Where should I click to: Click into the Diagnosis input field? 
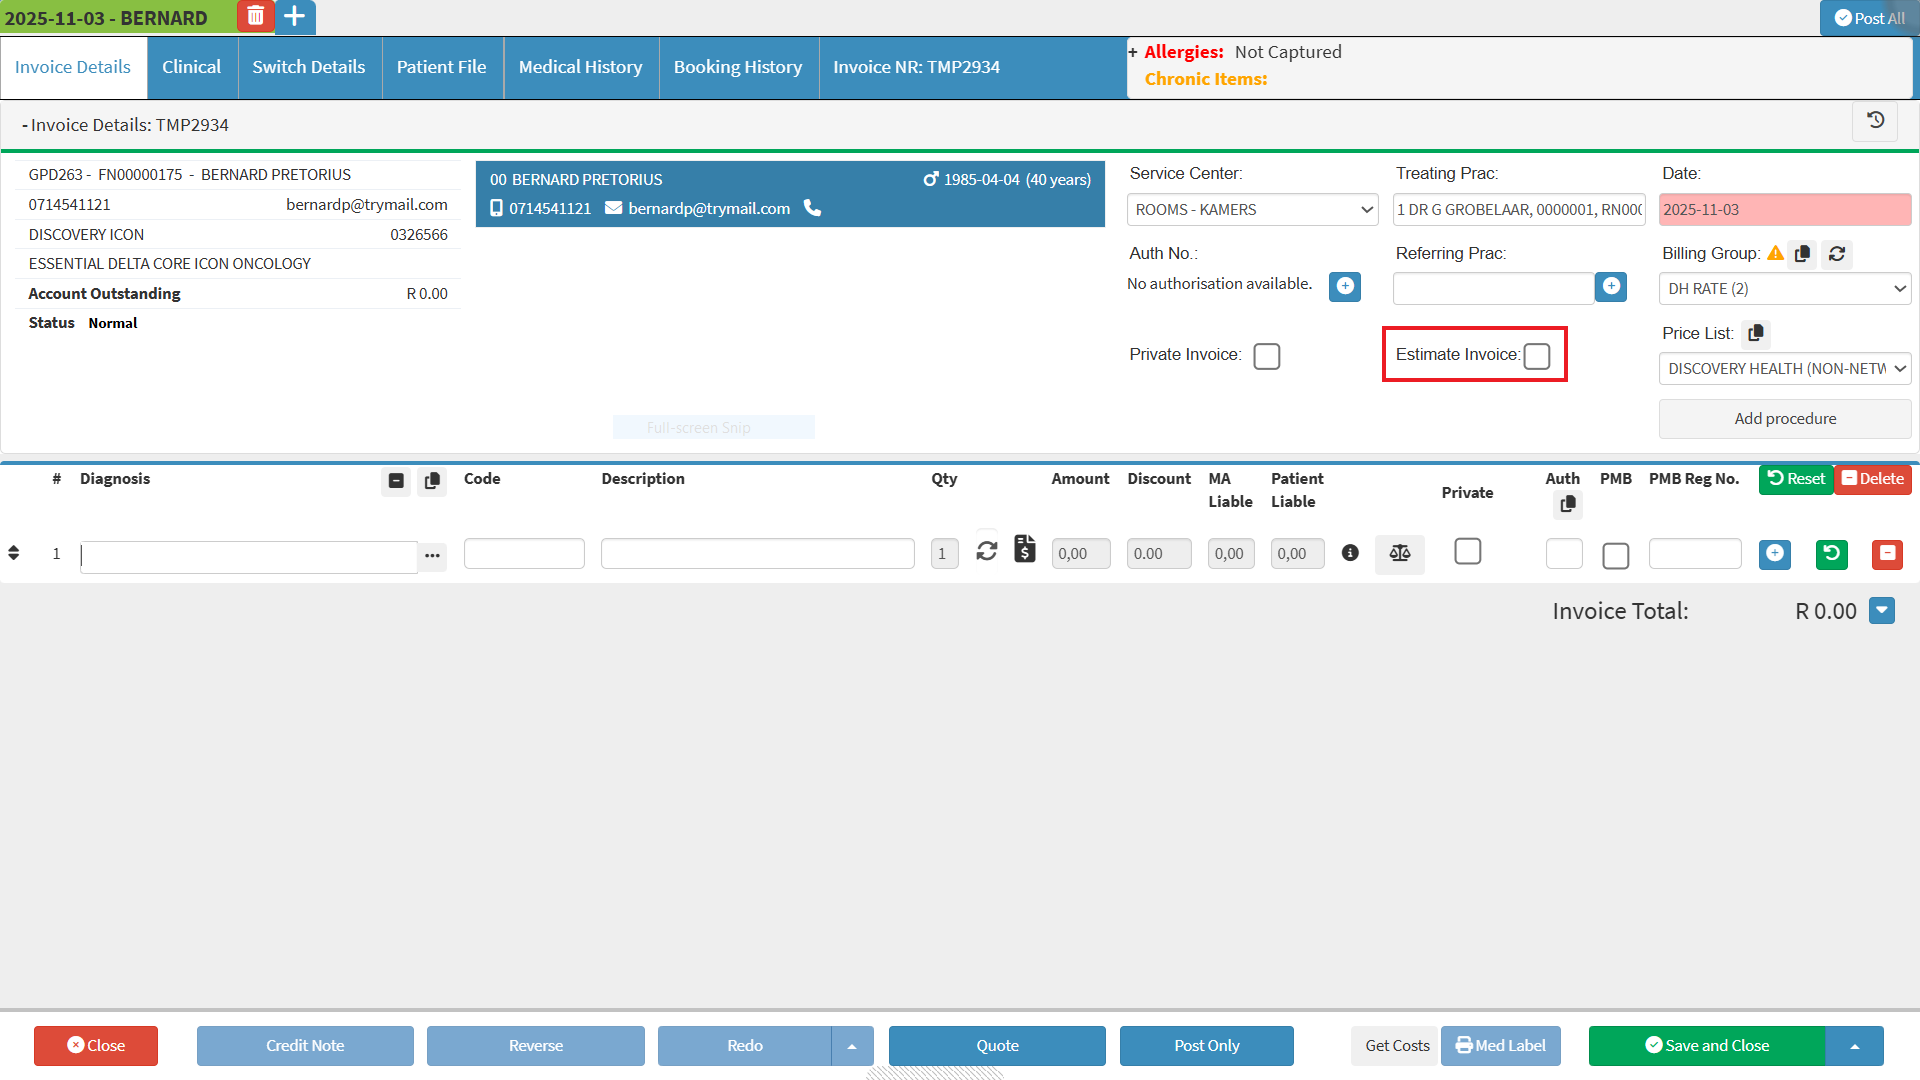(x=248, y=557)
